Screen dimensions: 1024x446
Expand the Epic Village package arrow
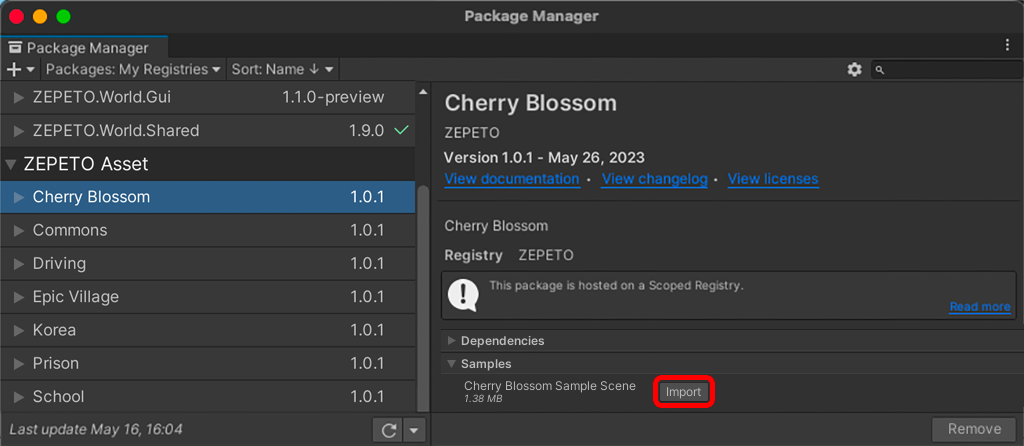[x=19, y=297]
